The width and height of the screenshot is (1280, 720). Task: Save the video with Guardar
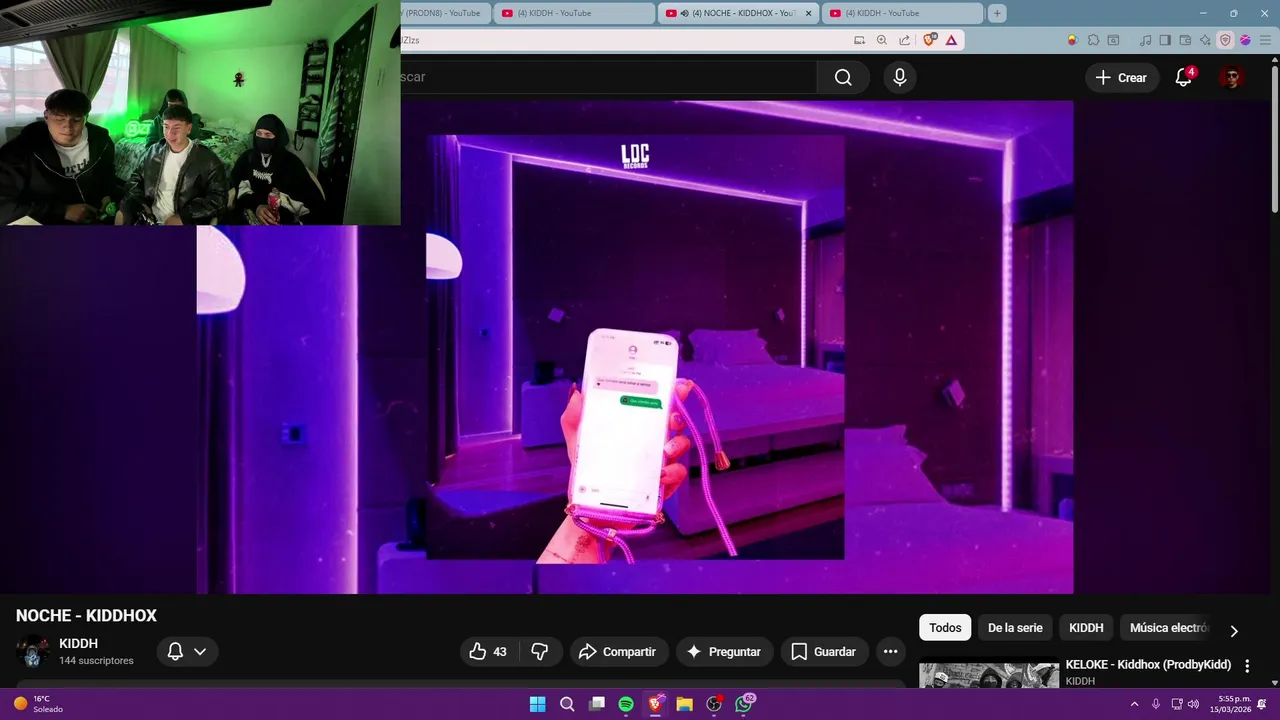pyautogui.click(x=824, y=652)
